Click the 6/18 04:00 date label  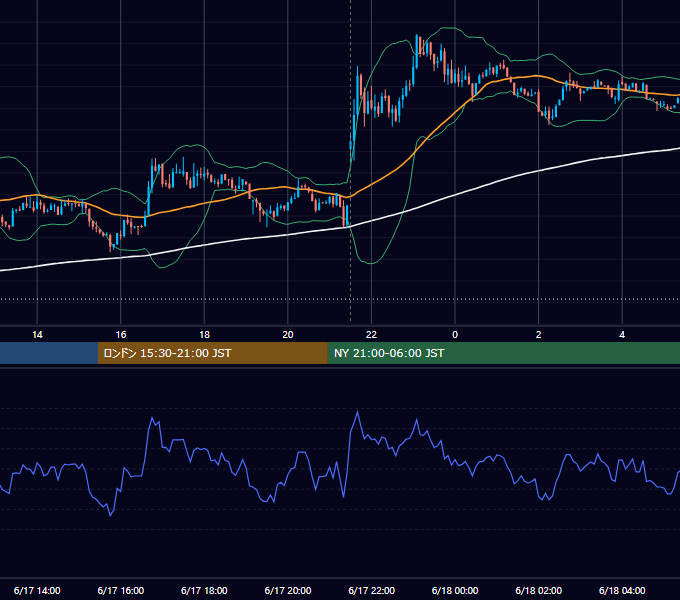[x=622, y=590]
